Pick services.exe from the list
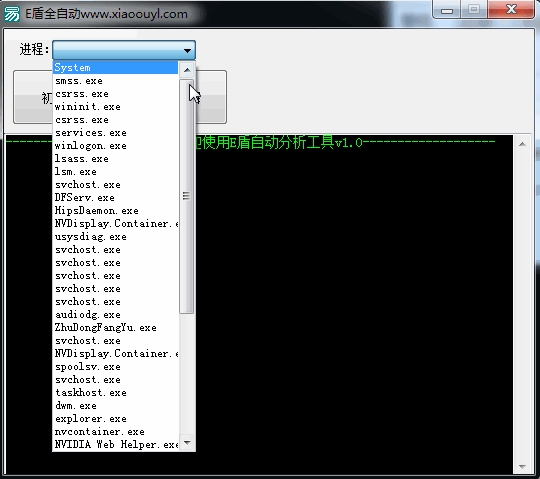 tap(115, 133)
